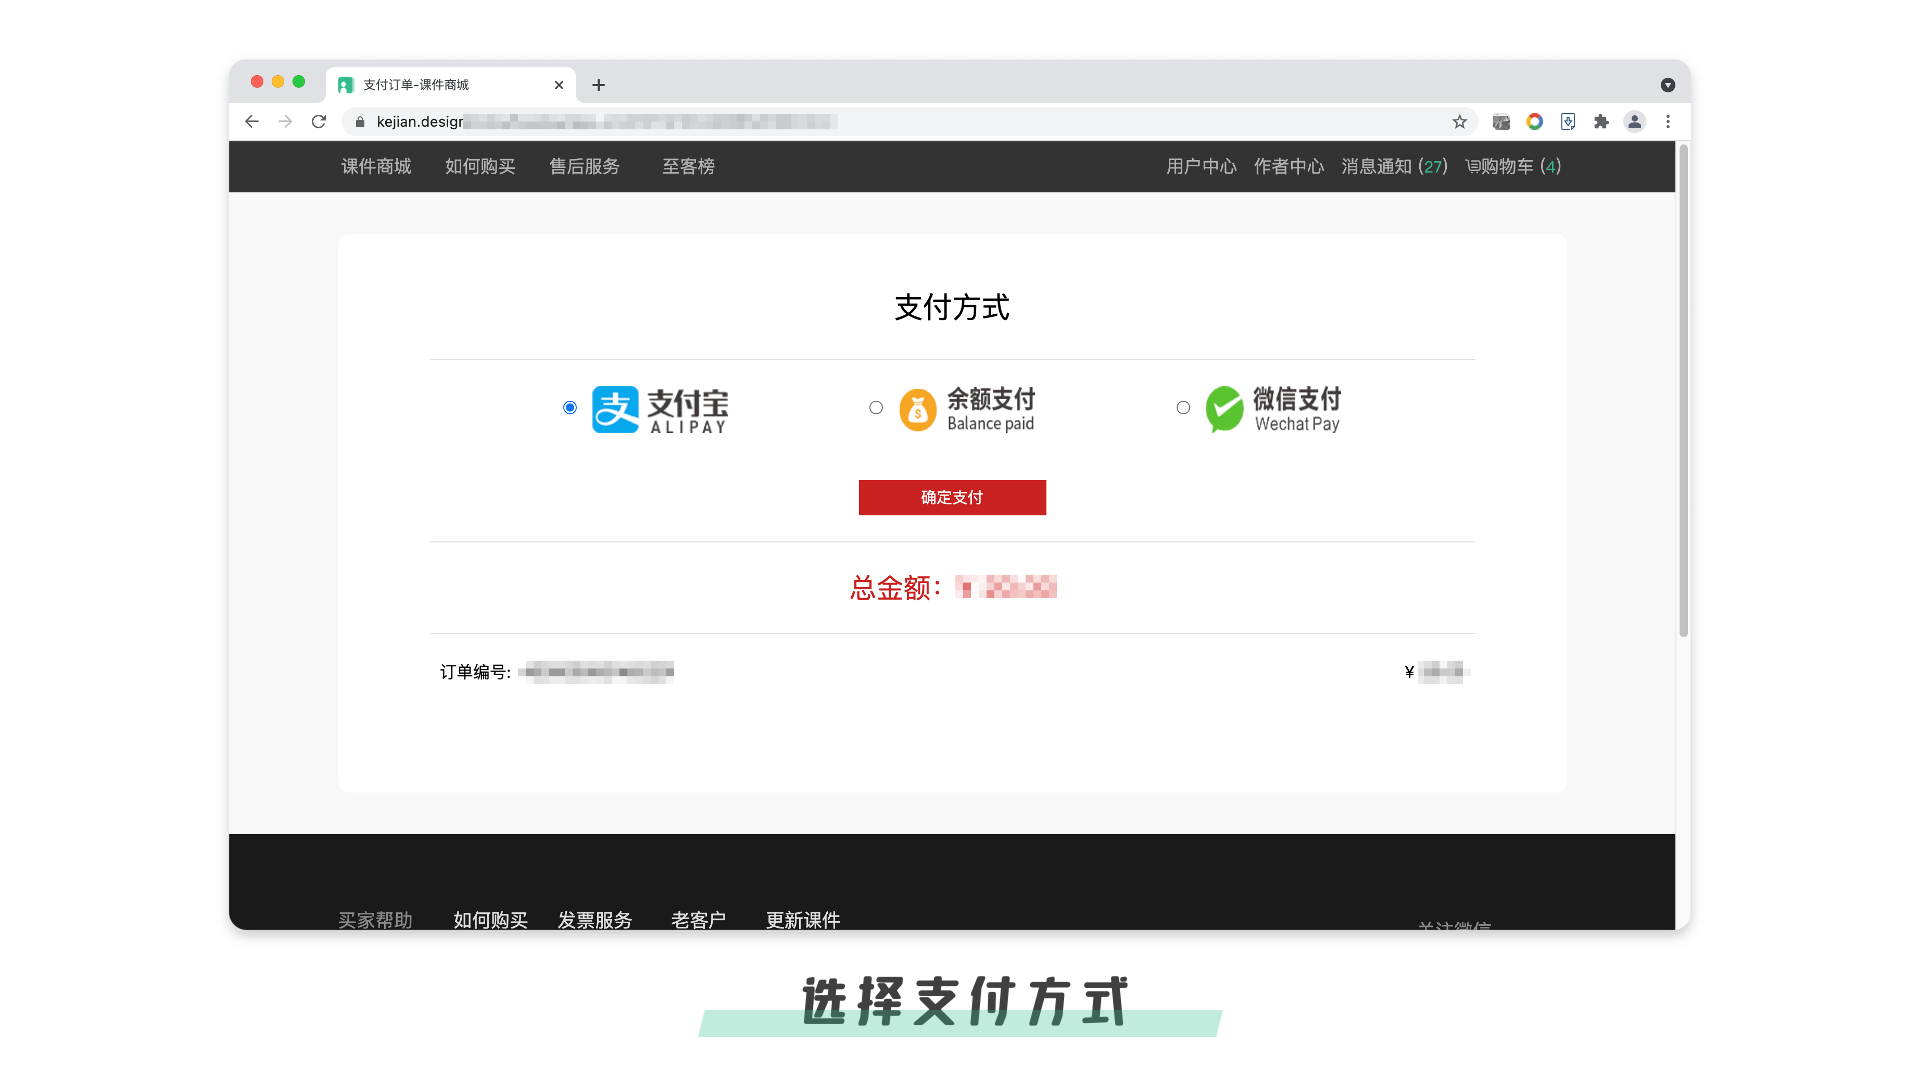Open the Chrome three-dot menu
This screenshot has width=1920, height=1080.
point(1668,122)
